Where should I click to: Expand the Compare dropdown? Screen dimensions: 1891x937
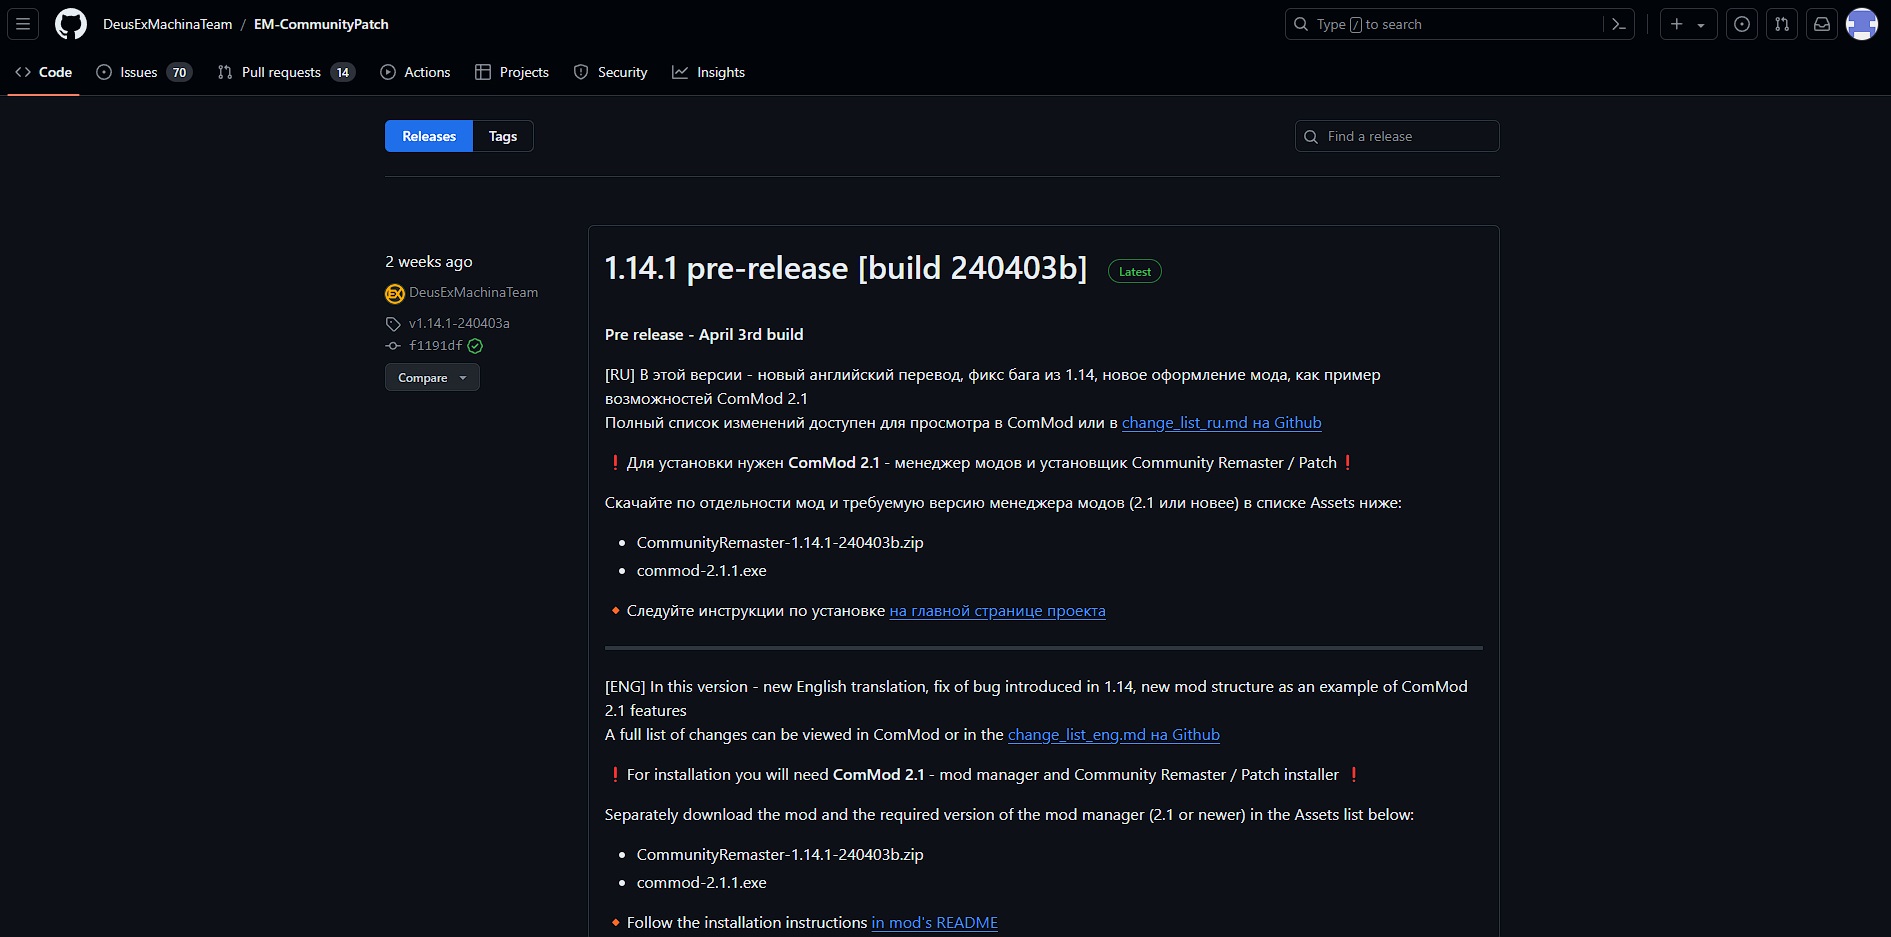coord(432,377)
